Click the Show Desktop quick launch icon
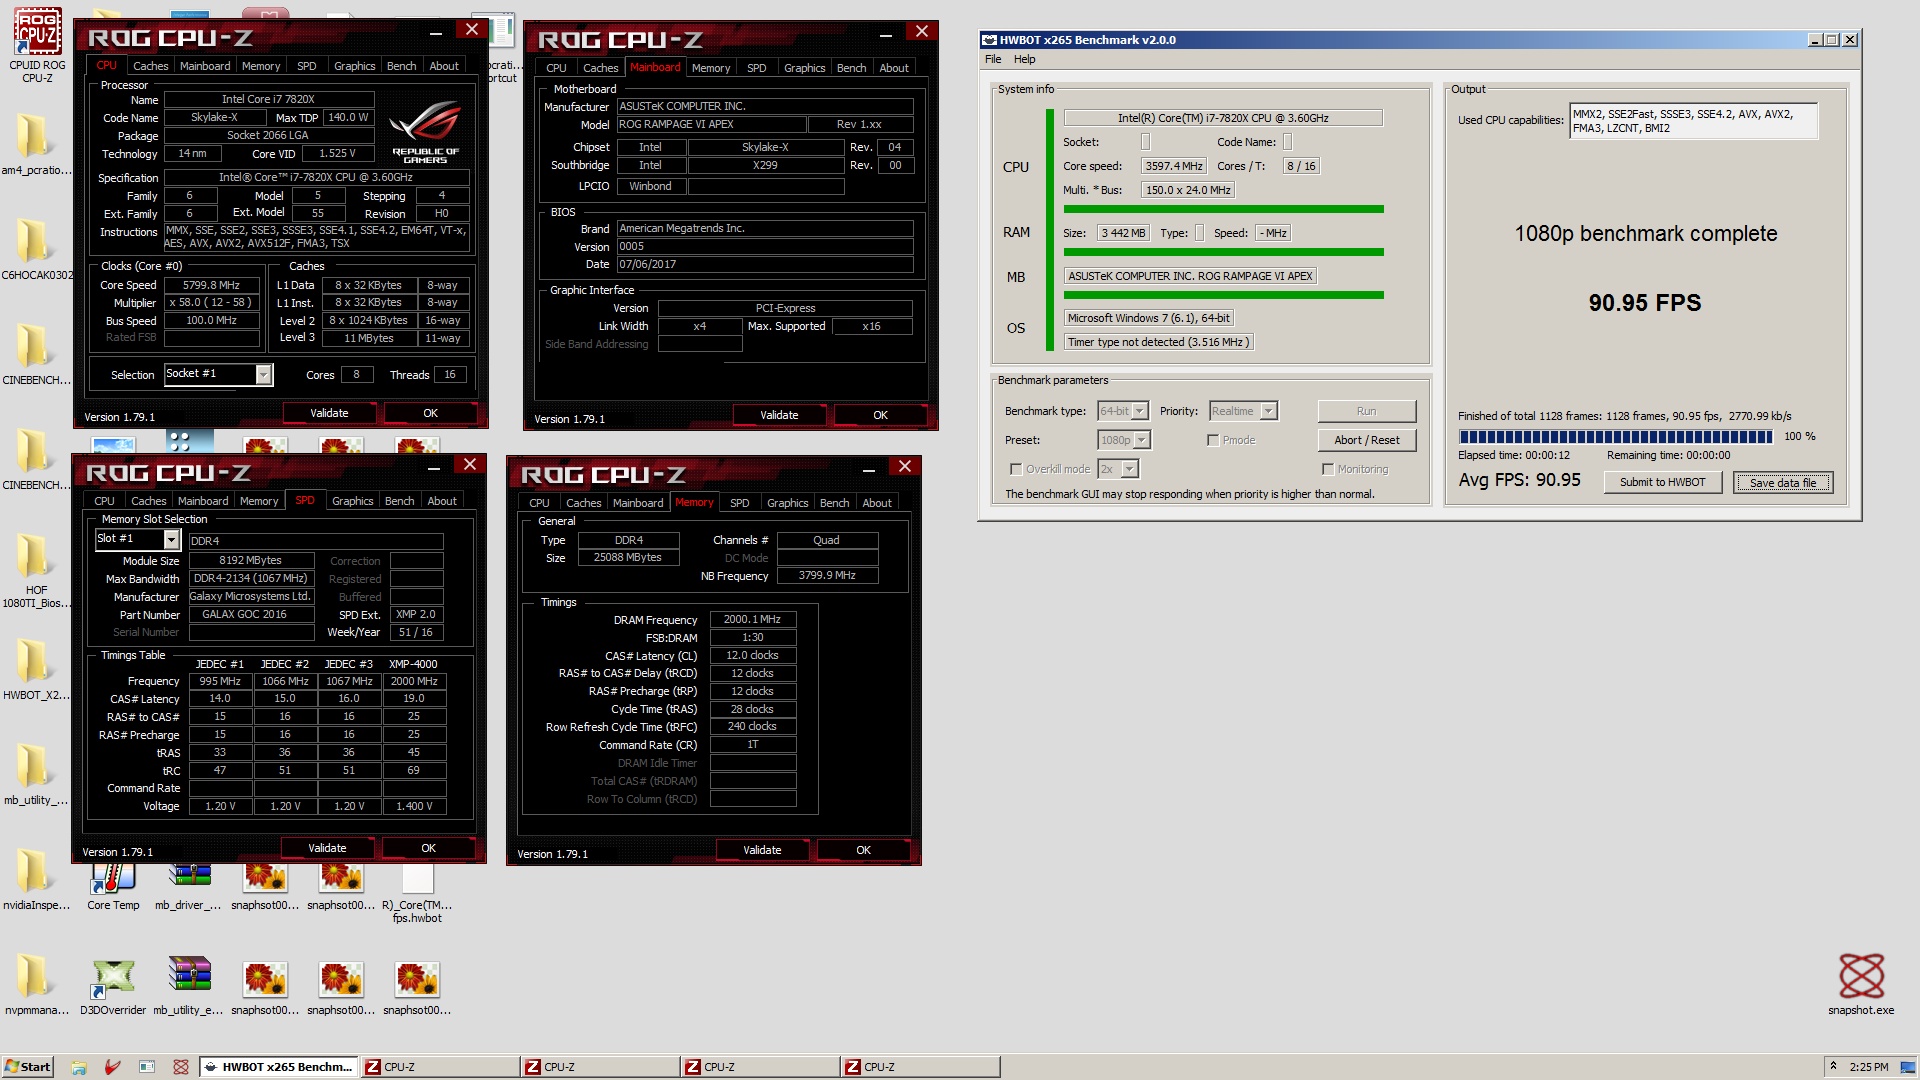 [147, 1067]
